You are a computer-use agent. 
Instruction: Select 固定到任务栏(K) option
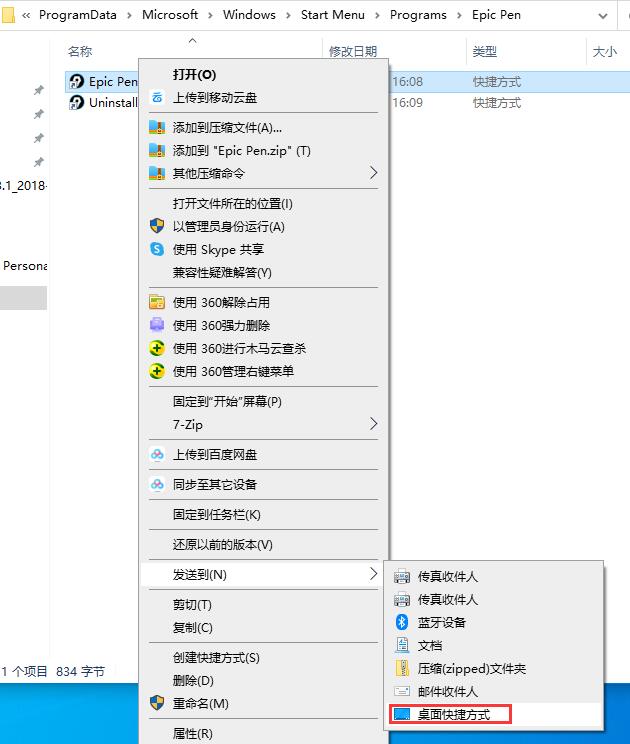(x=216, y=514)
